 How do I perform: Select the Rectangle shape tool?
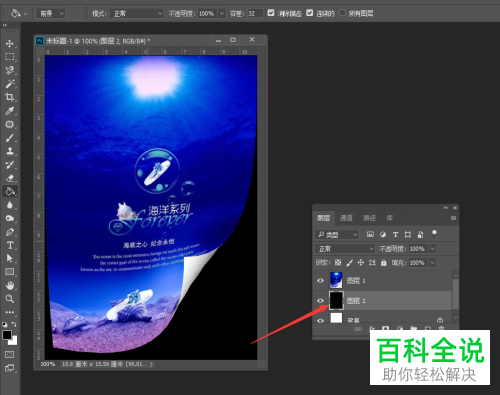[10, 272]
